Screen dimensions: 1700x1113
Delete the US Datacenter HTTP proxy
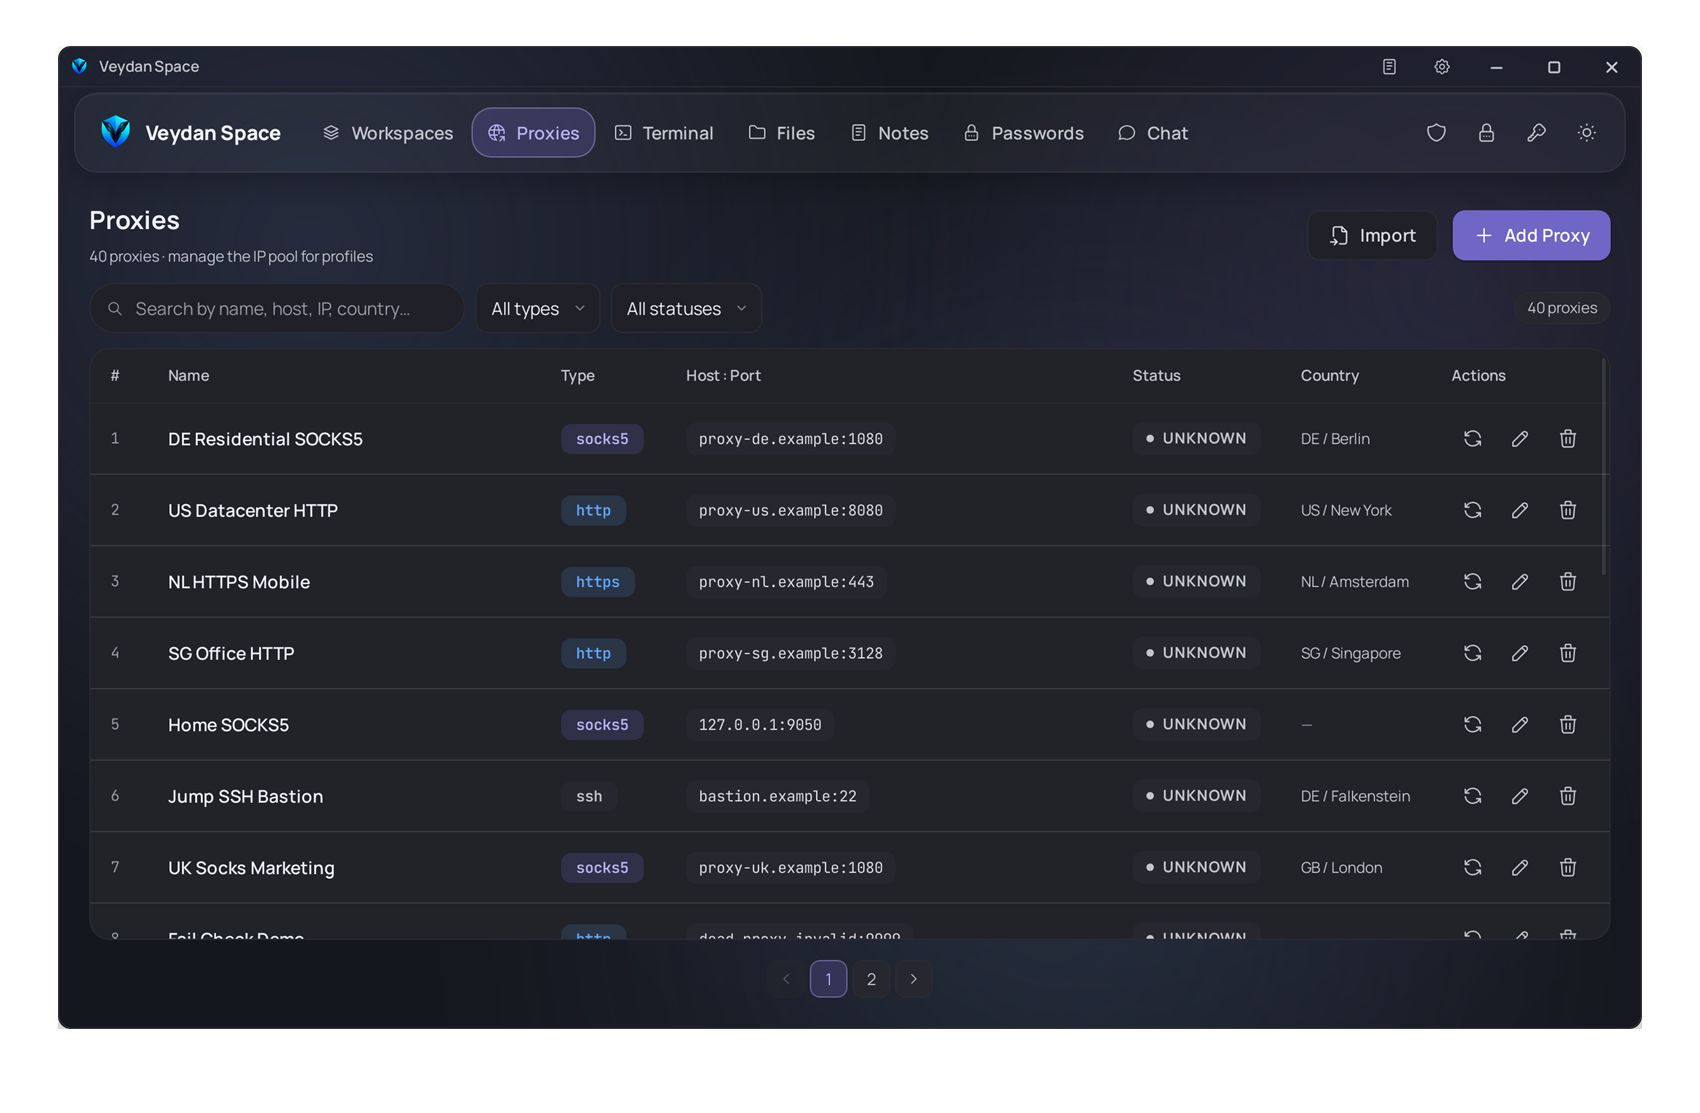pyautogui.click(x=1568, y=510)
